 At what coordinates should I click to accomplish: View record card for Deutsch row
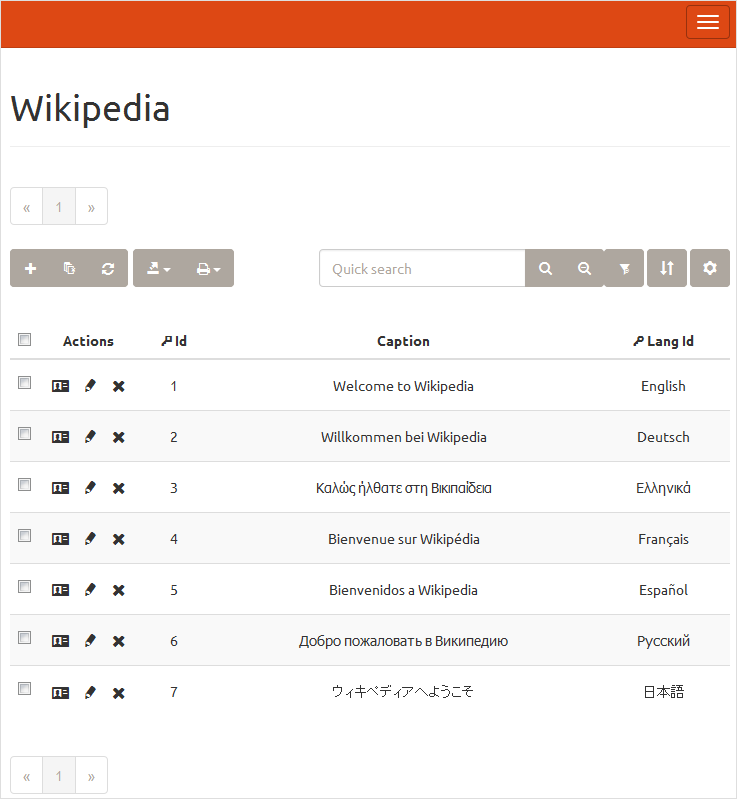[60, 437]
